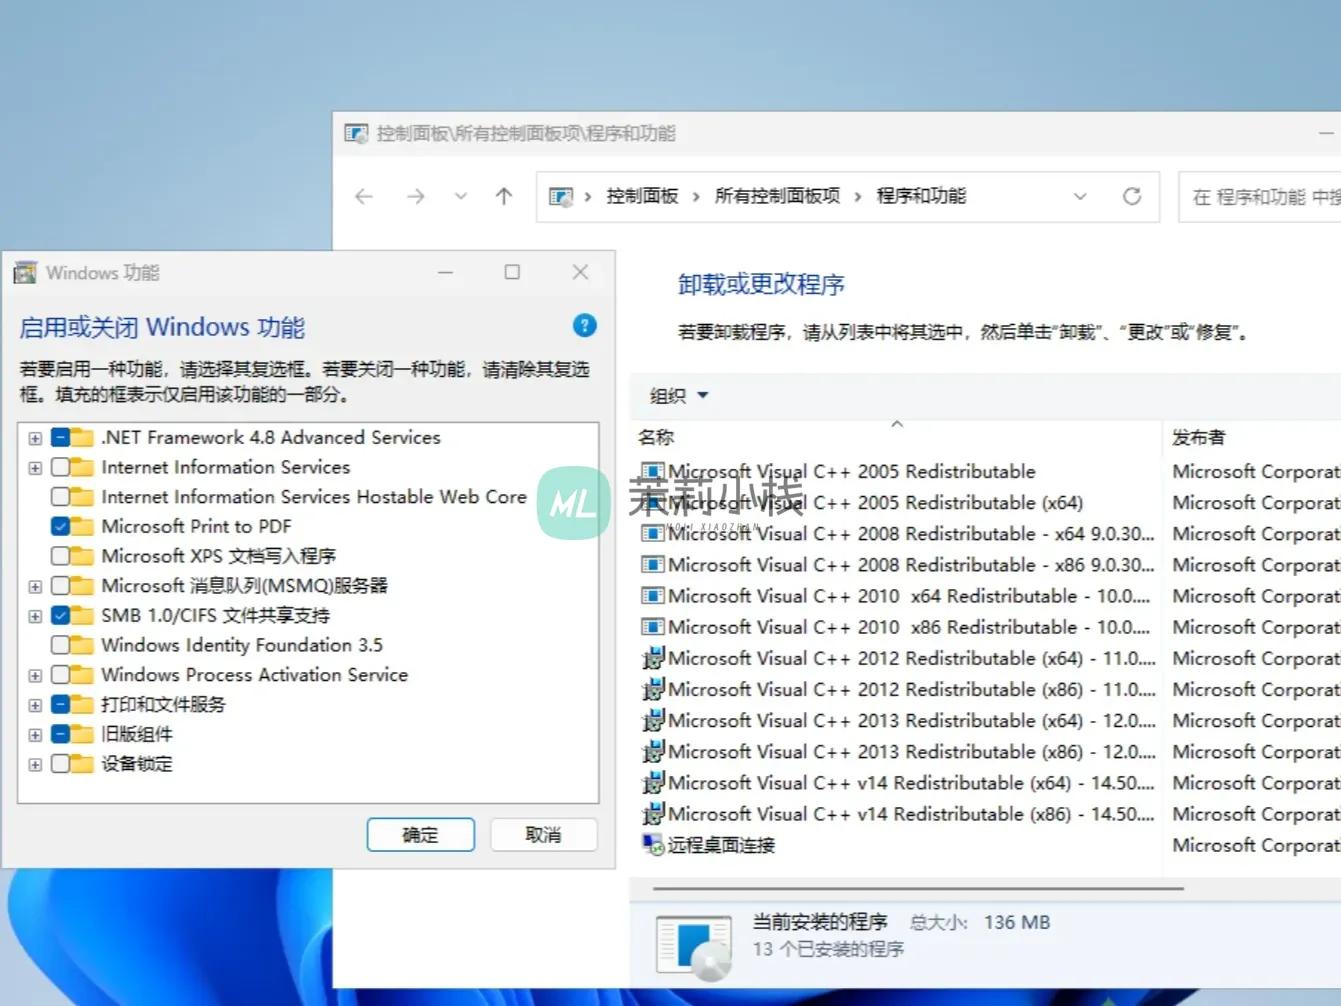Viewport: 1341px width, 1006px height.
Task: Click folder icon of 旧版组件
Action: (x=84, y=734)
